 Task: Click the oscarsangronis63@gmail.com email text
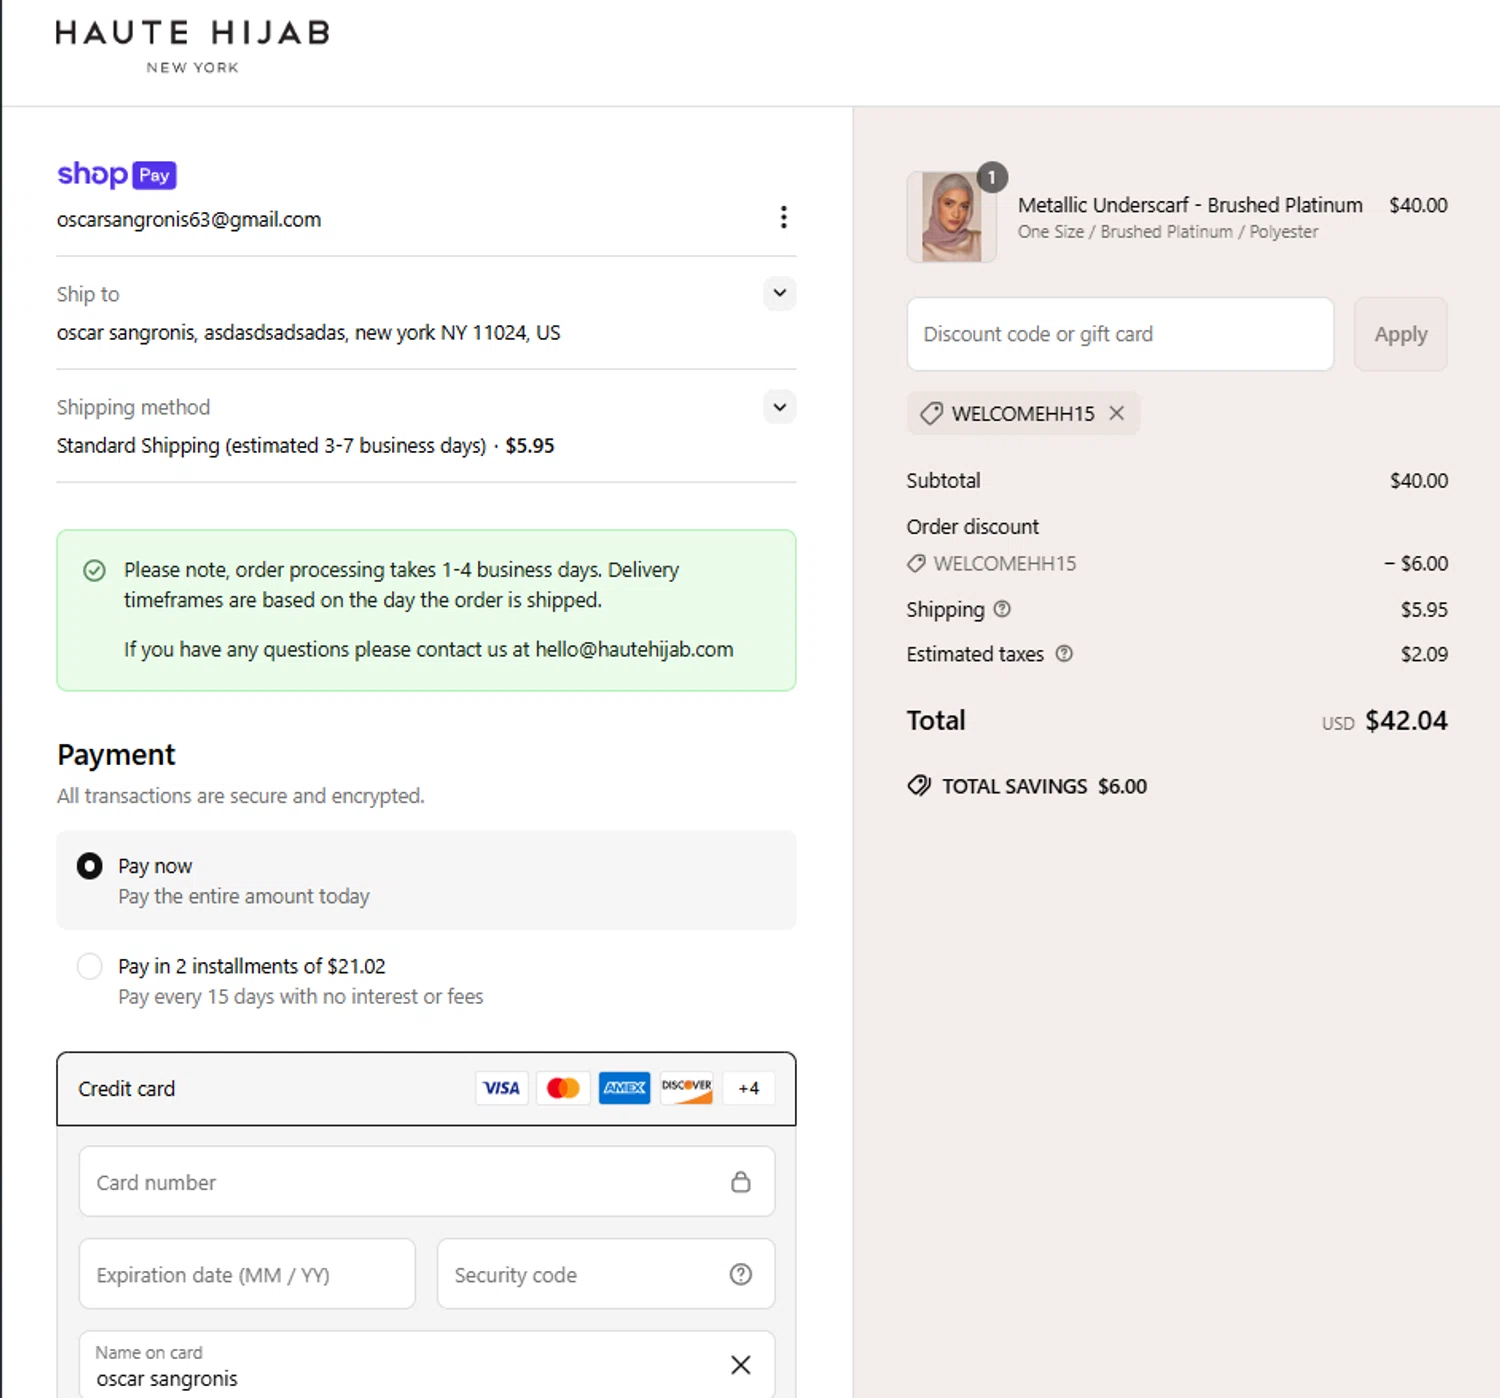coord(189,219)
